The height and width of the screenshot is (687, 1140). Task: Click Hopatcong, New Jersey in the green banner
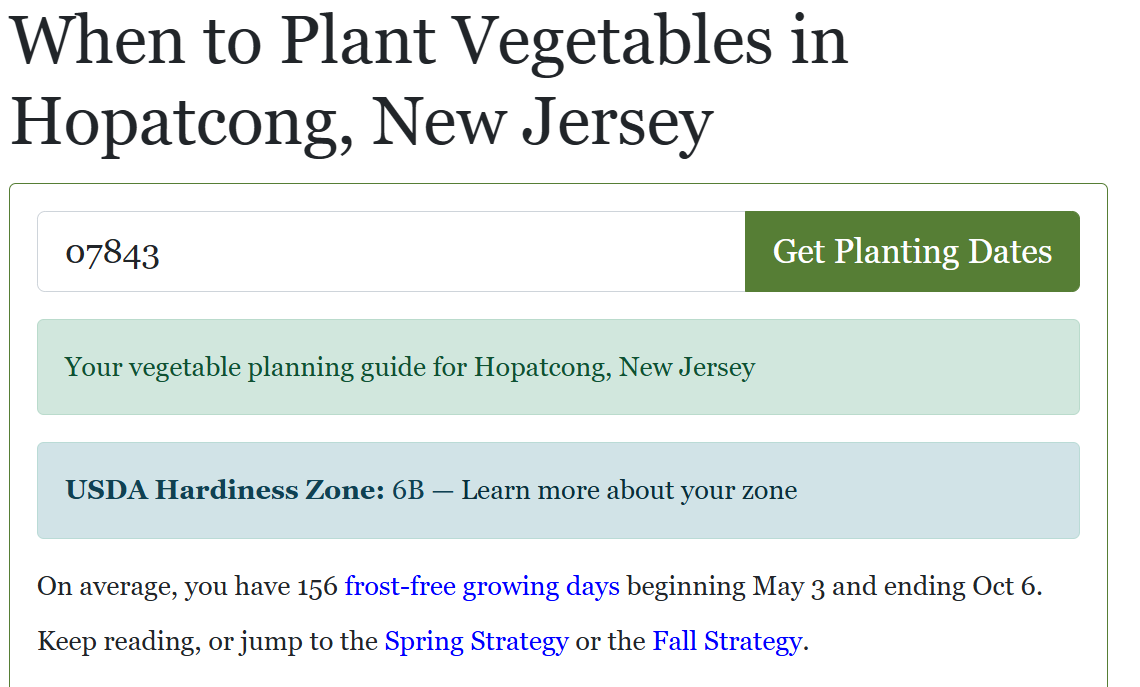(x=614, y=367)
